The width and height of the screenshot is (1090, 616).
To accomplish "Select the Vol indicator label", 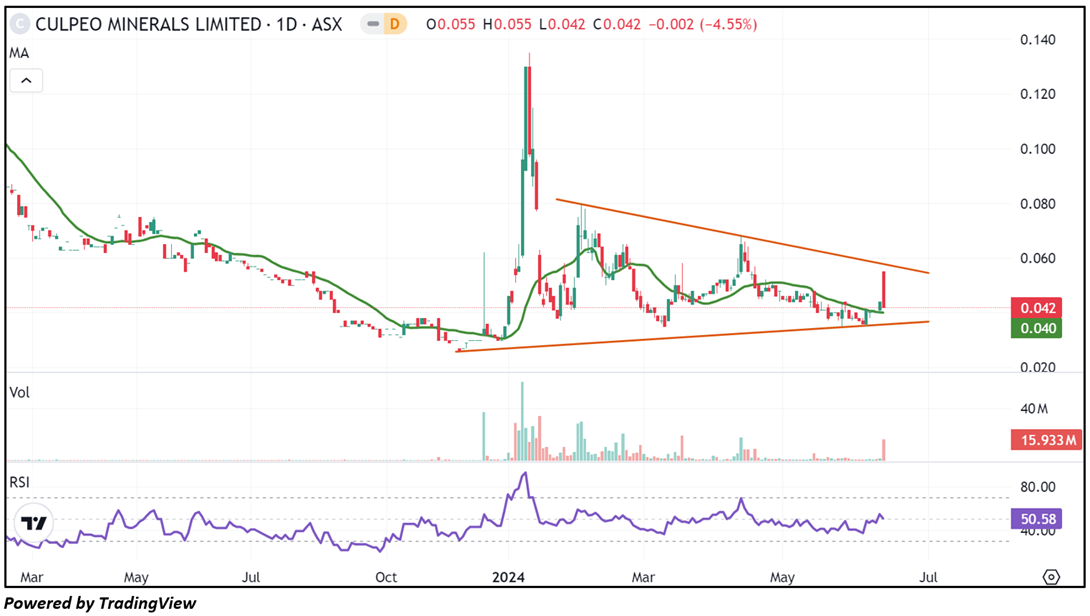I will [x=19, y=393].
